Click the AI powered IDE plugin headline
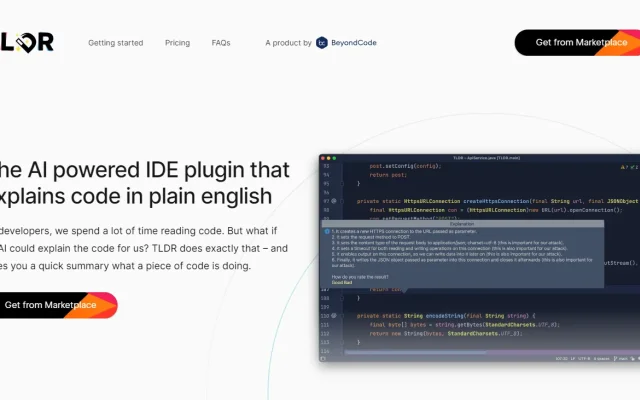This screenshot has height=400, width=640. pos(144,183)
